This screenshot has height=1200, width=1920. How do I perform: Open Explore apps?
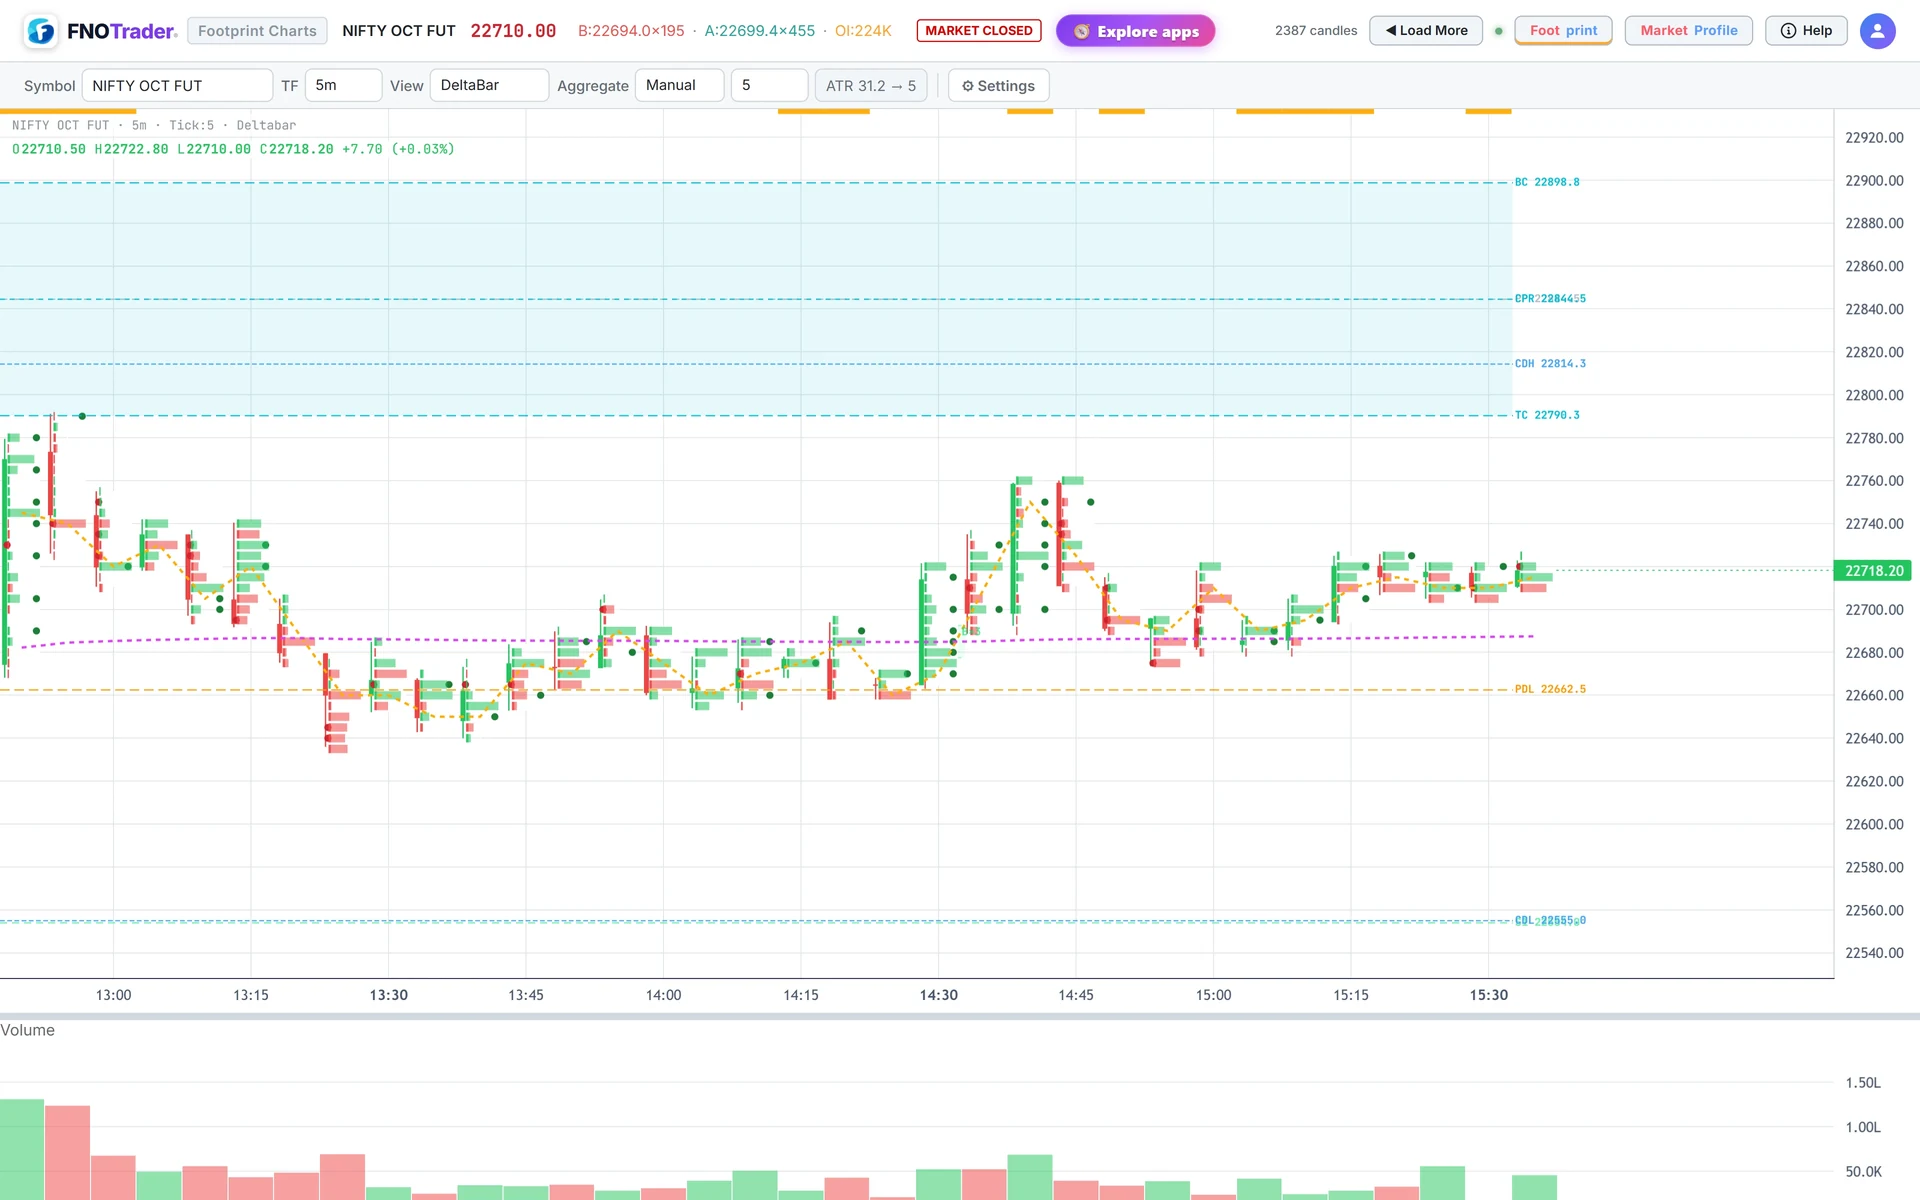[1135, 31]
